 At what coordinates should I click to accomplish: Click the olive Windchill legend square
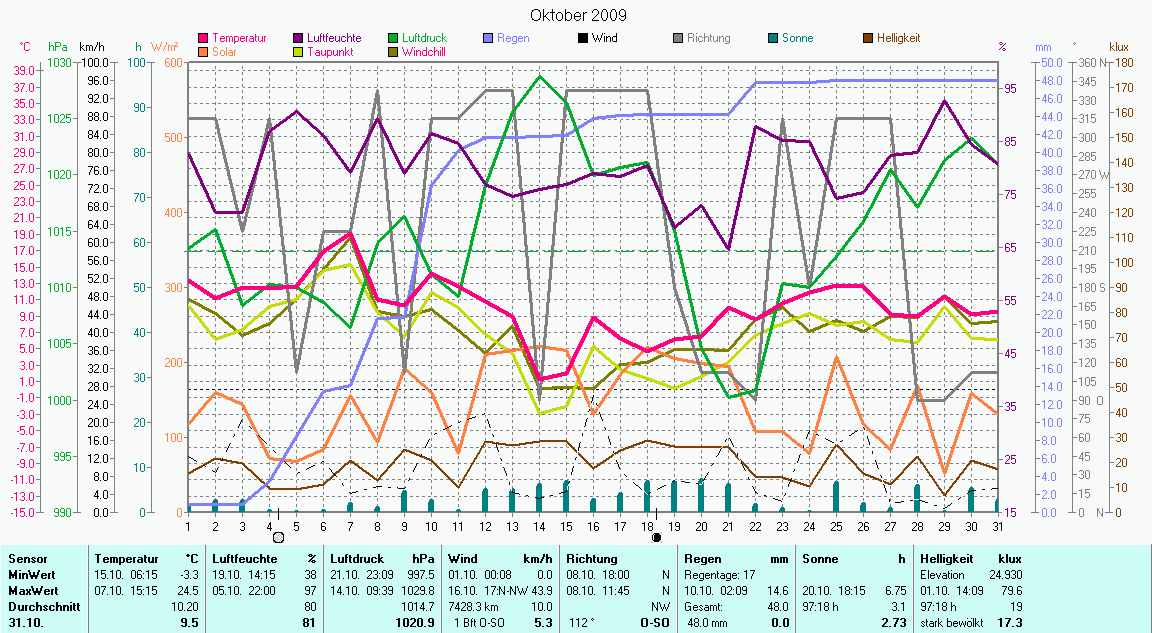(x=393, y=51)
